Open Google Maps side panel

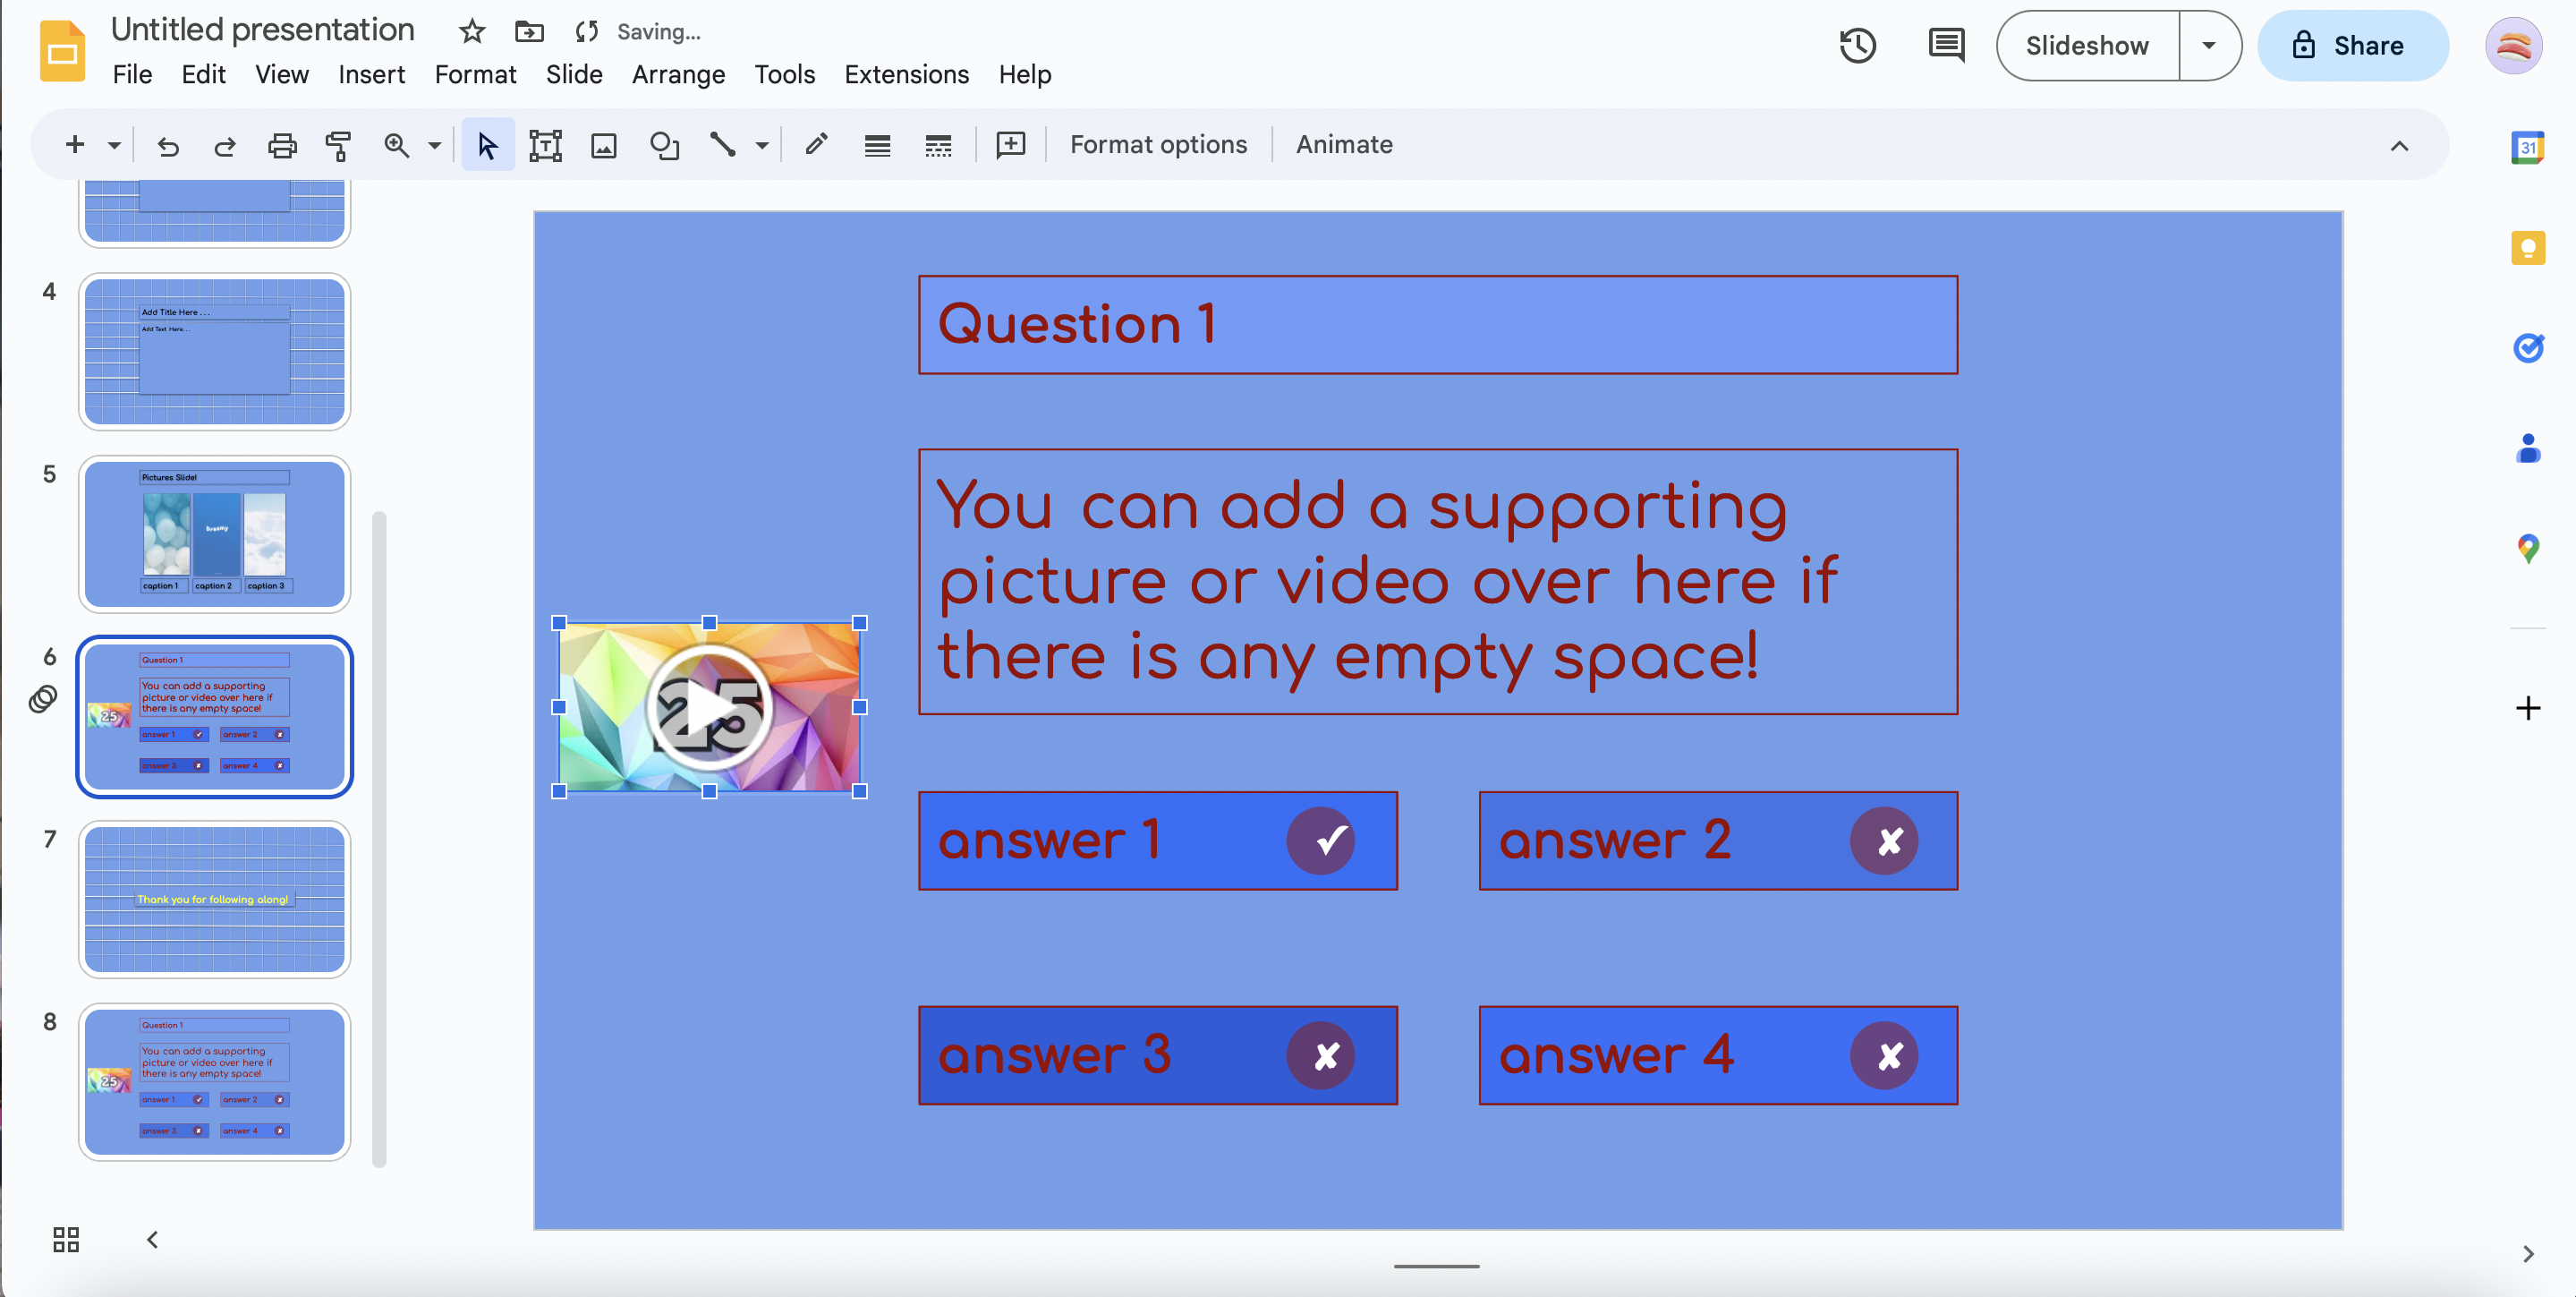pyautogui.click(x=2527, y=548)
